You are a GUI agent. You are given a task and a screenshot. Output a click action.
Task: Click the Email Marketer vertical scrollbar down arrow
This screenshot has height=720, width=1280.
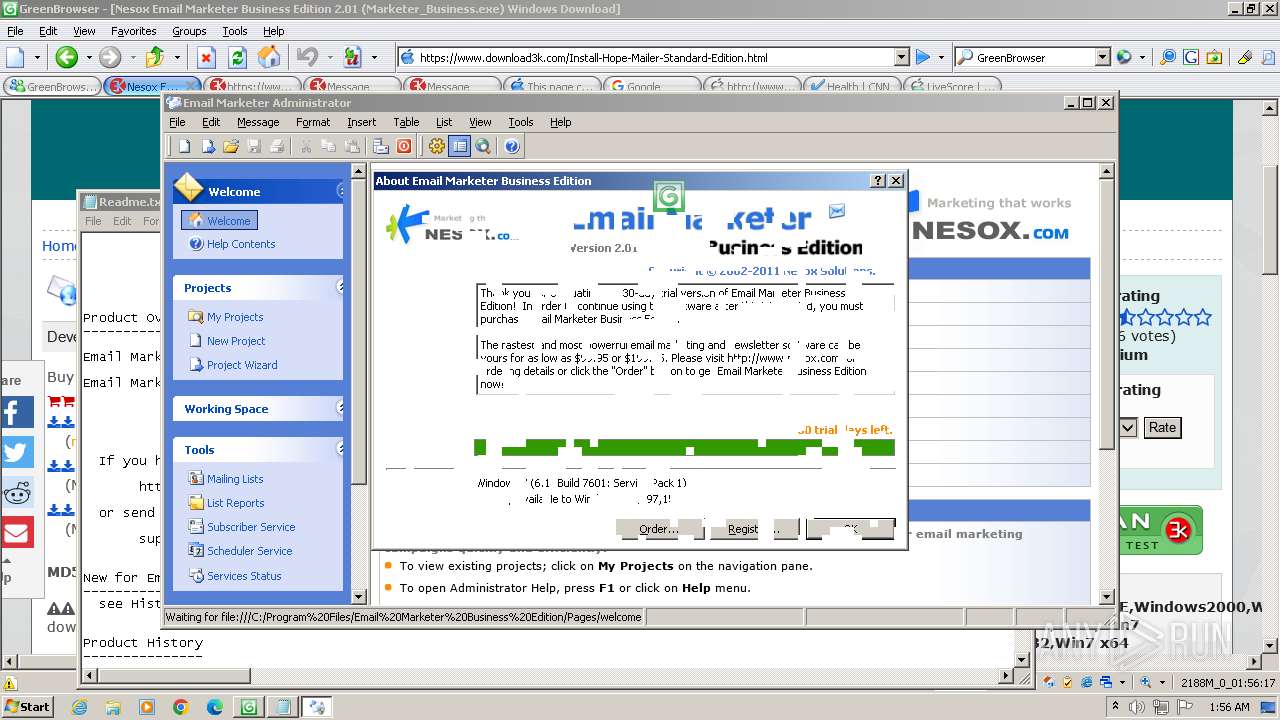click(1106, 597)
